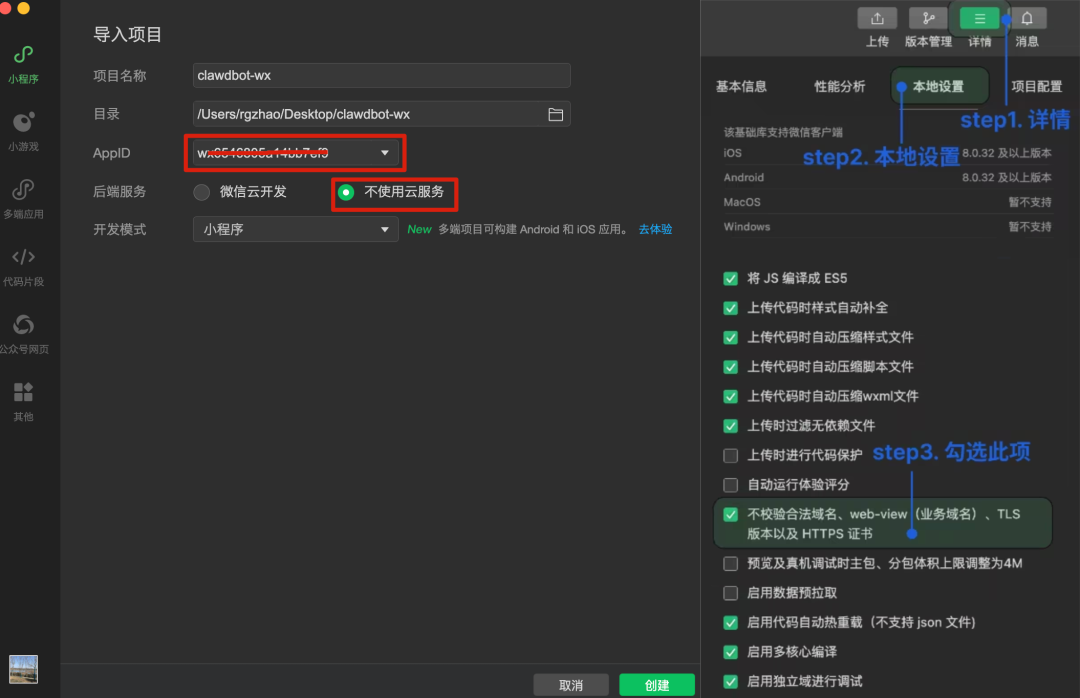Enable 上传时进行代码保护 checkbox
The width and height of the screenshot is (1080, 698).
731,455
